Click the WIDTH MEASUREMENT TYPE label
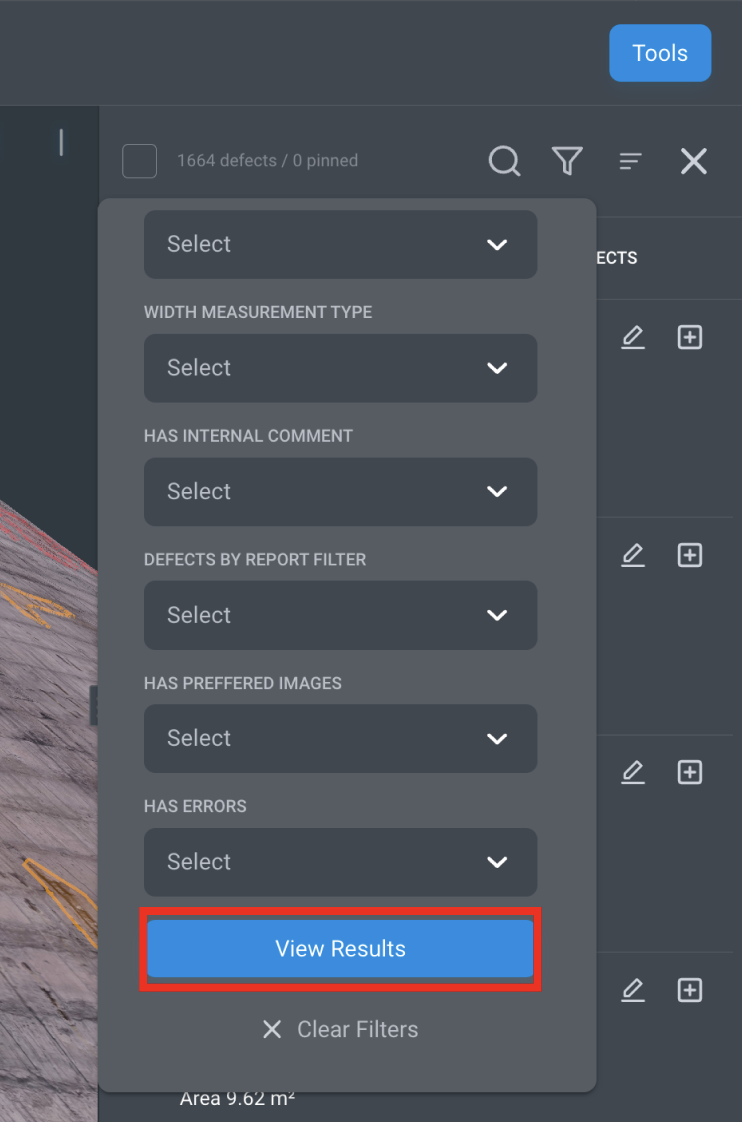 [x=258, y=312]
